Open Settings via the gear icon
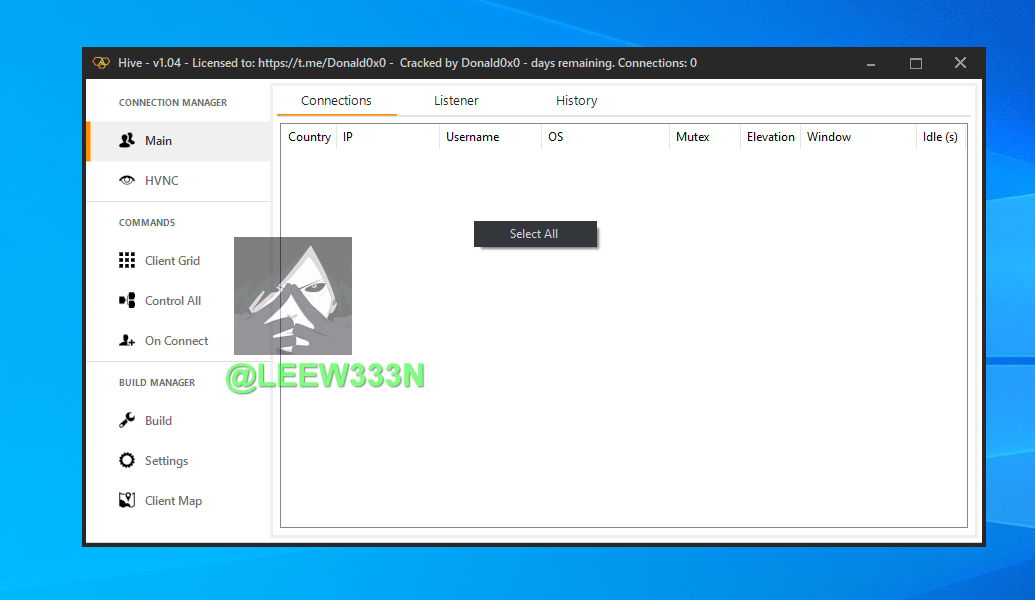The height and width of the screenshot is (600, 1035). tap(127, 461)
